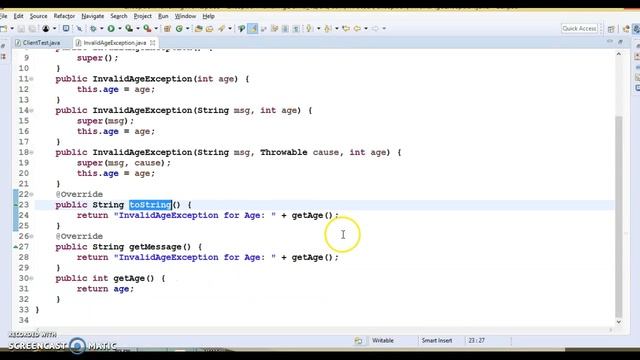Collapse the constructor fold at line 18
Viewport: 640px width, 360px height.
31,152
